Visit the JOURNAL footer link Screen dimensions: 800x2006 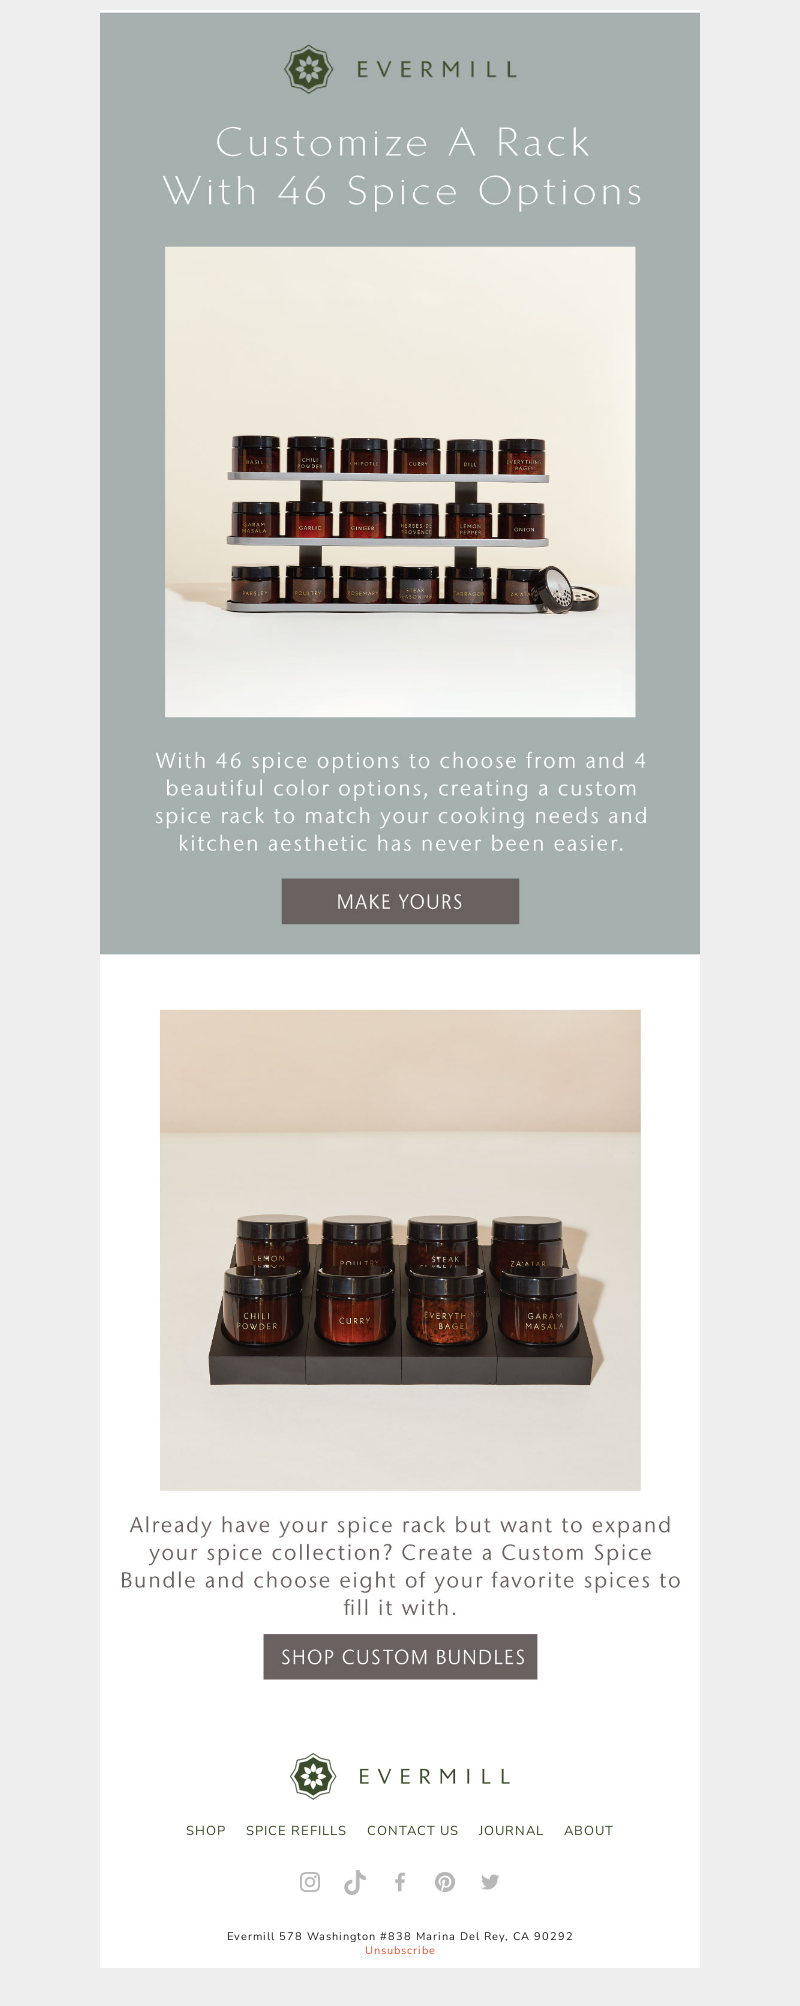pos(511,1830)
